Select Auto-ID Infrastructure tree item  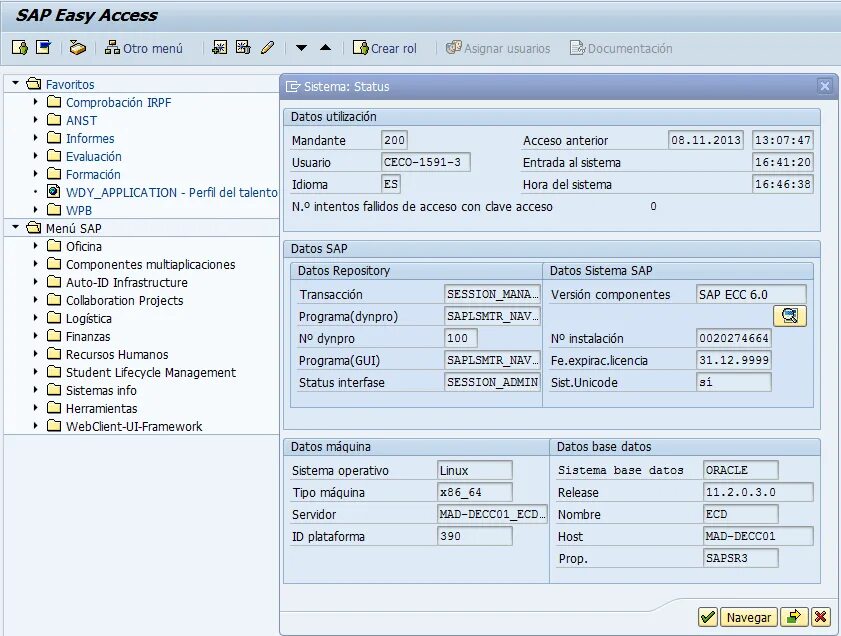point(127,282)
